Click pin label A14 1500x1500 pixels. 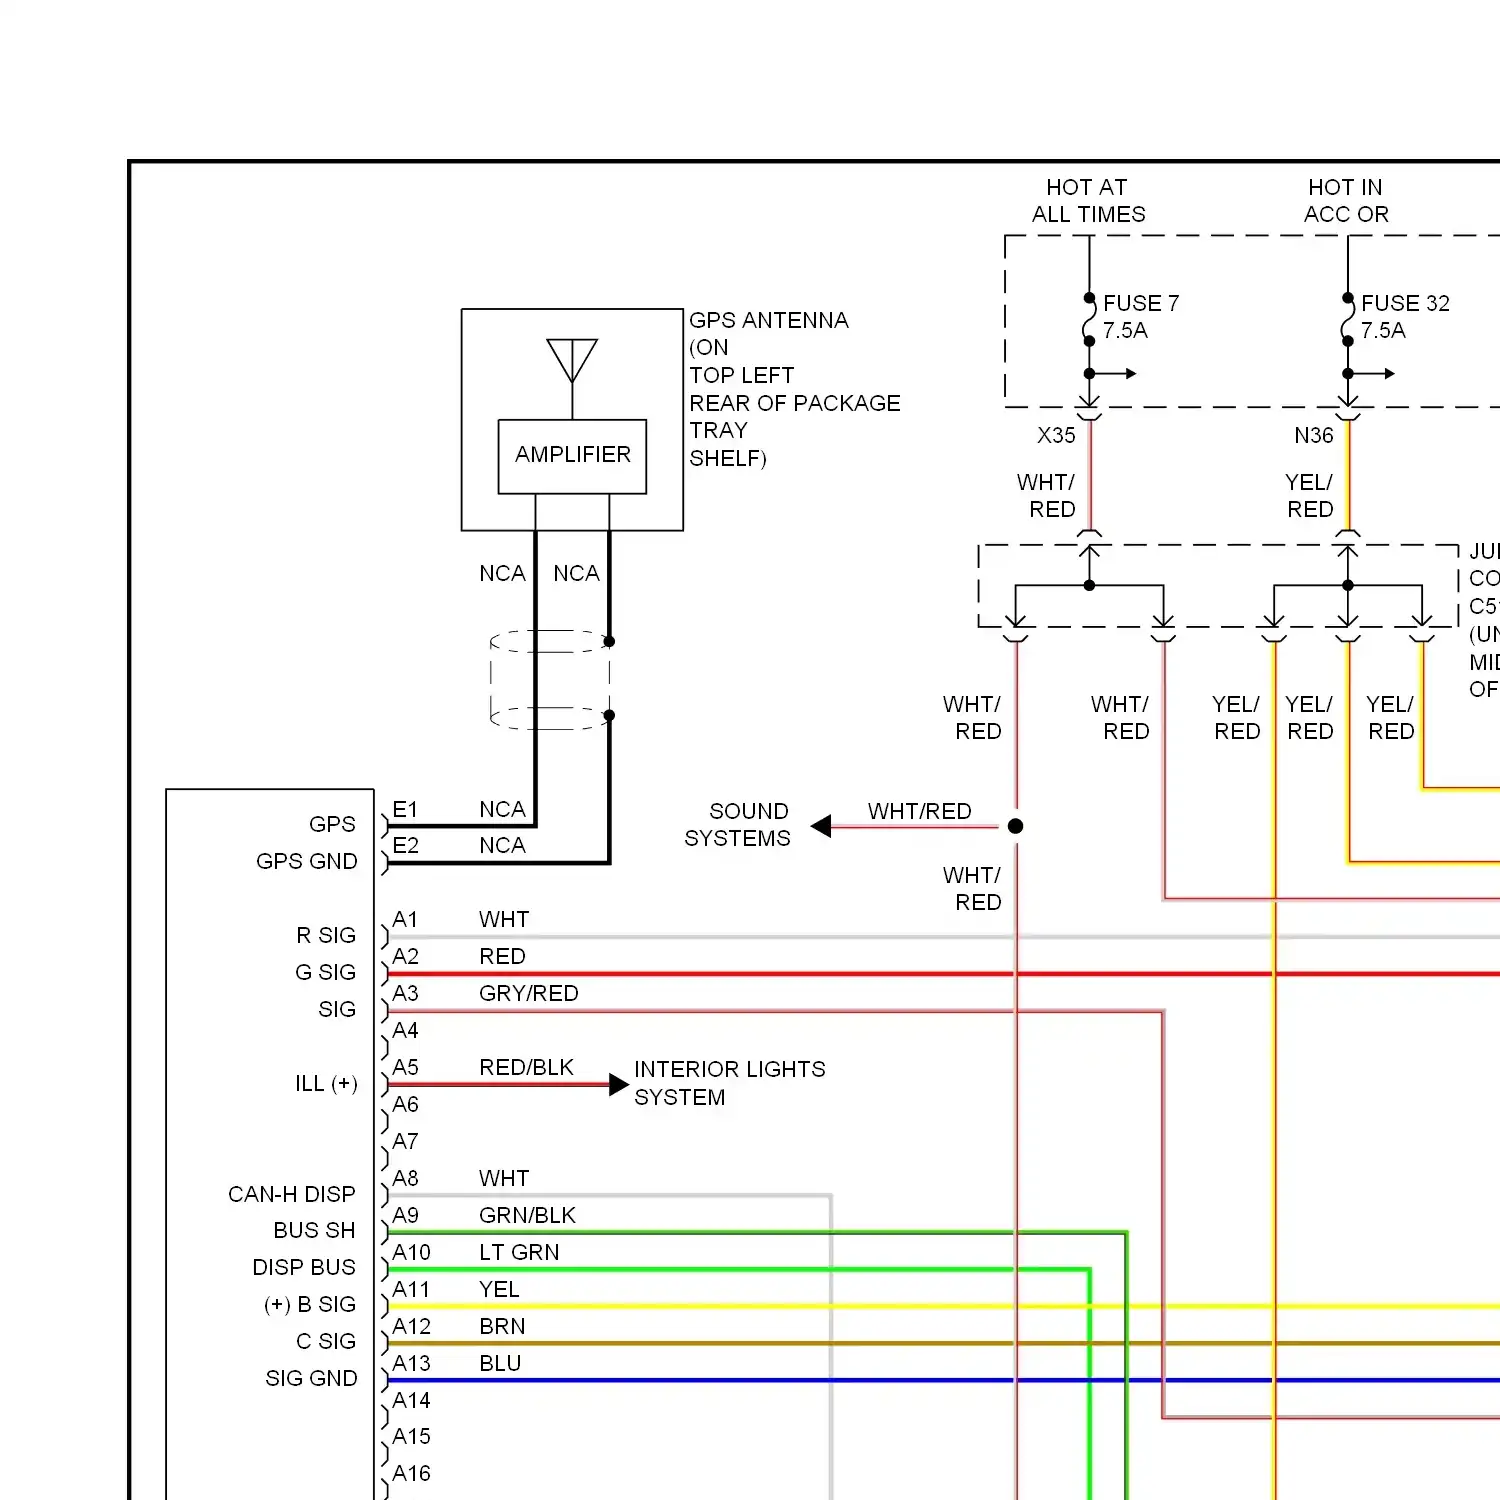tap(411, 1401)
